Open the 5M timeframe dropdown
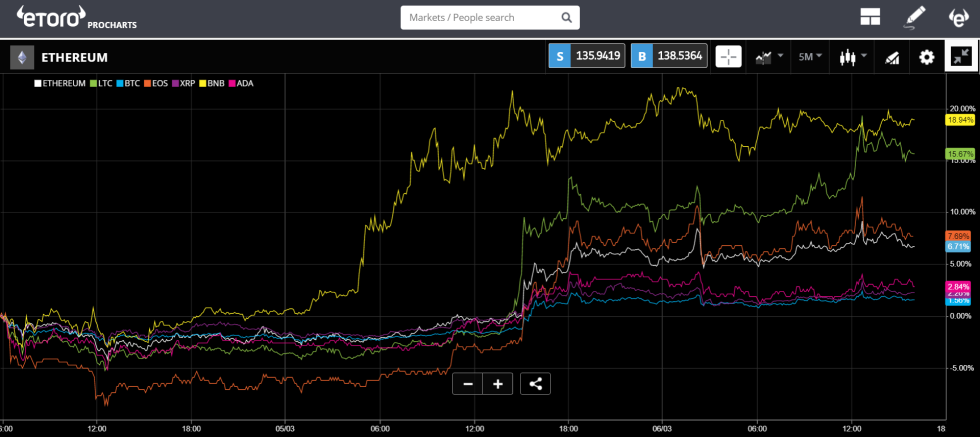This screenshot has height=437, width=980. tap(809, 57)
